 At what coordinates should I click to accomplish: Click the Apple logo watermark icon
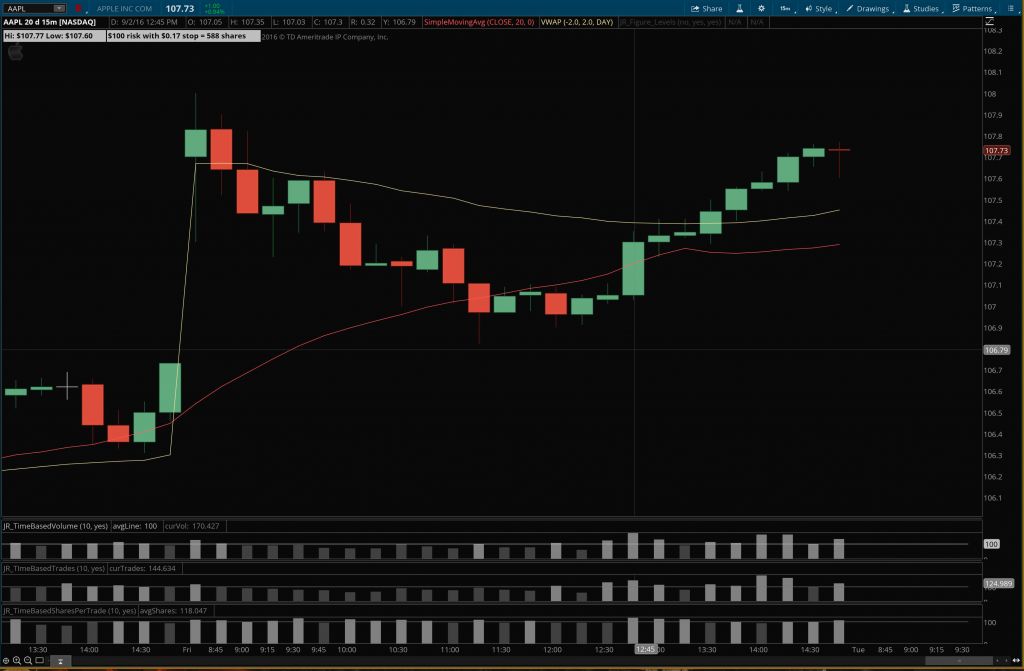15,53
